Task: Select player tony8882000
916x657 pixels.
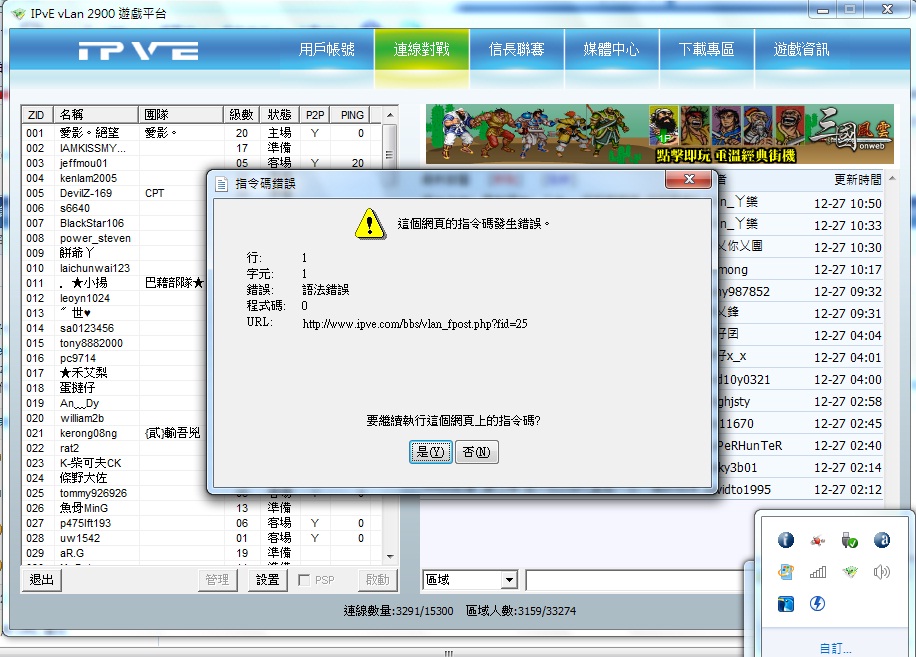Action: coord(114,343)
